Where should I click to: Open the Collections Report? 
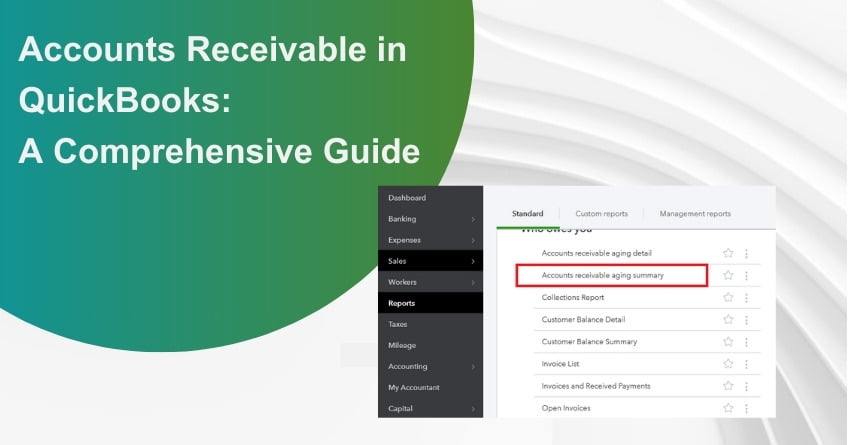(573, 297)
